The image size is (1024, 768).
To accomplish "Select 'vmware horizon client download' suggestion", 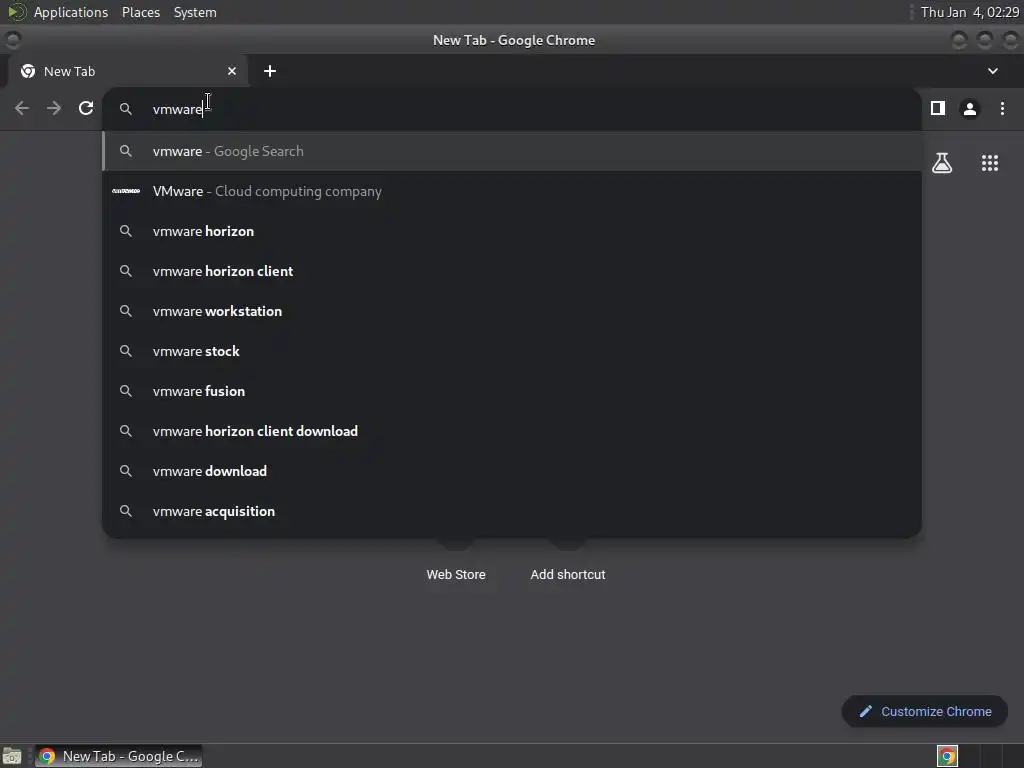I will click(x=512, y=431).
